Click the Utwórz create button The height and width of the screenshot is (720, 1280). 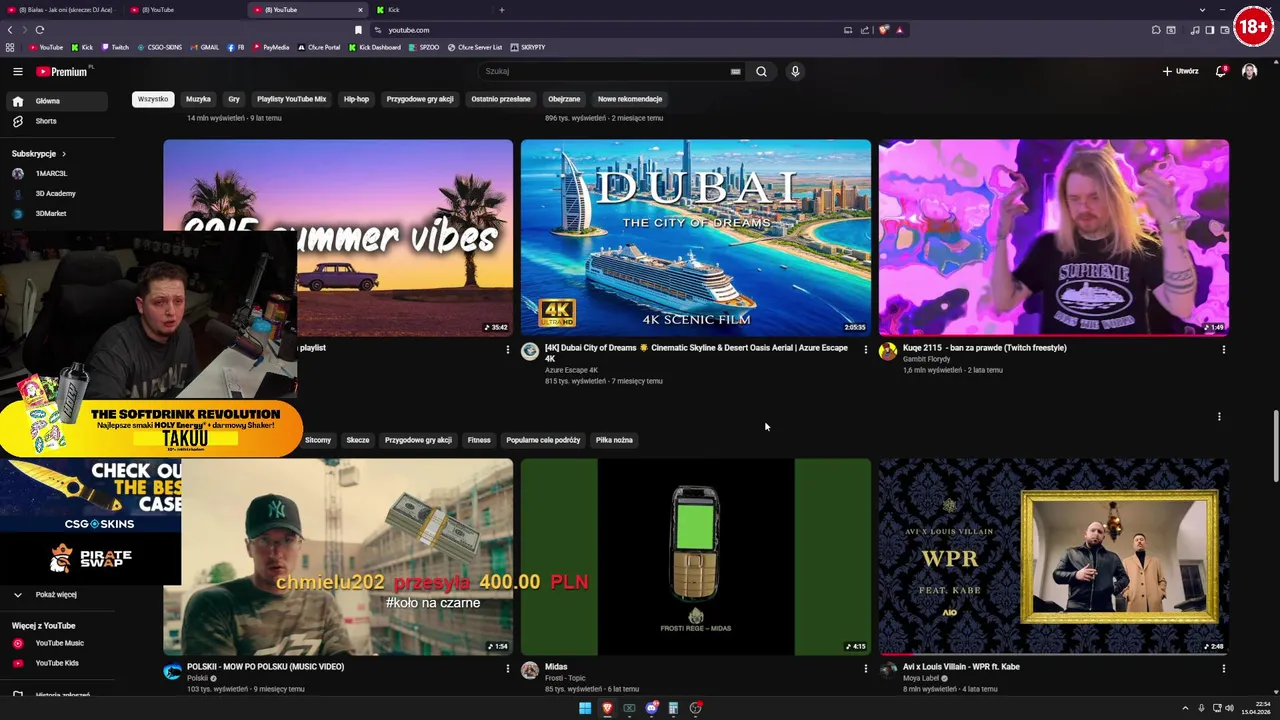click(x=1180, y=71)
